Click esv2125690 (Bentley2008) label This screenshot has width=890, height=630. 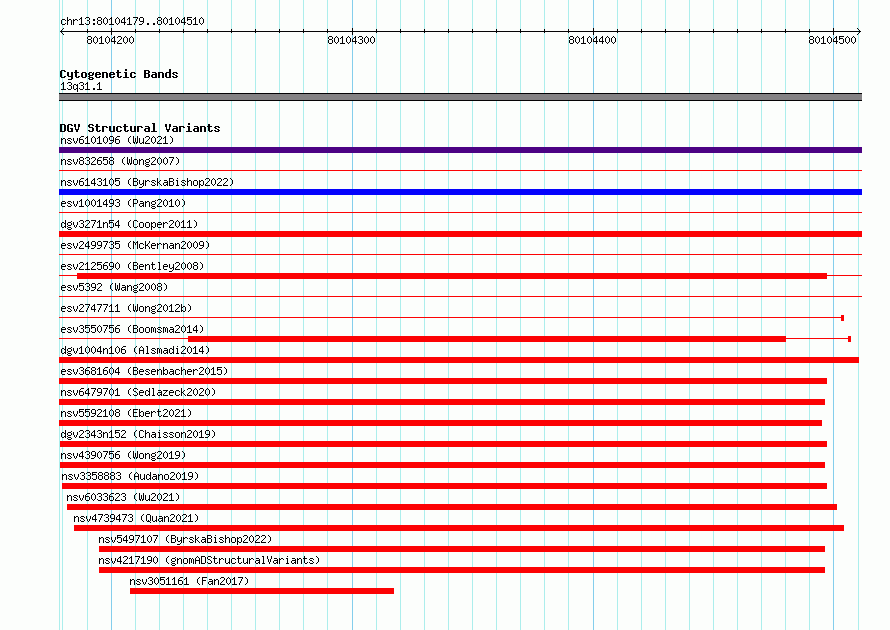[132, 266]
